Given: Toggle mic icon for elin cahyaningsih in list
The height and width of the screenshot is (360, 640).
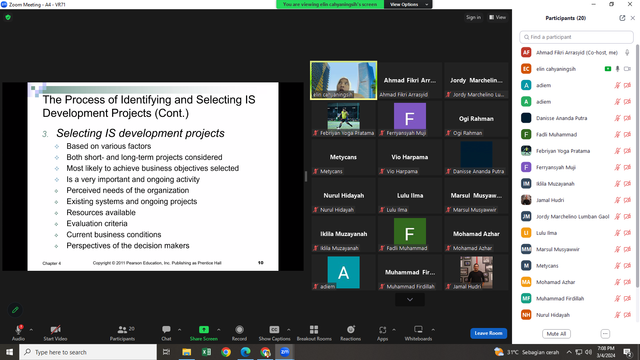Looking at the screenshot, I should (x=618, y=69).
